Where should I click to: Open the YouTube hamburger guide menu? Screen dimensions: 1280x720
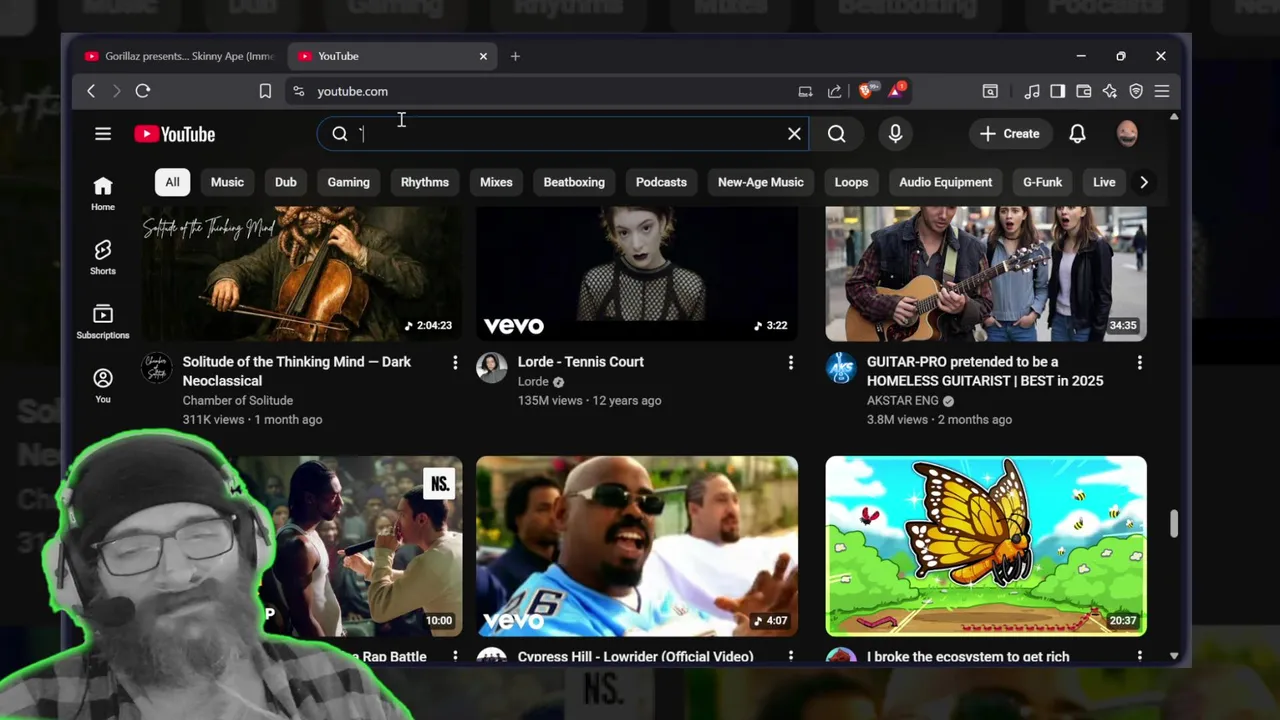tap(103, 134)
